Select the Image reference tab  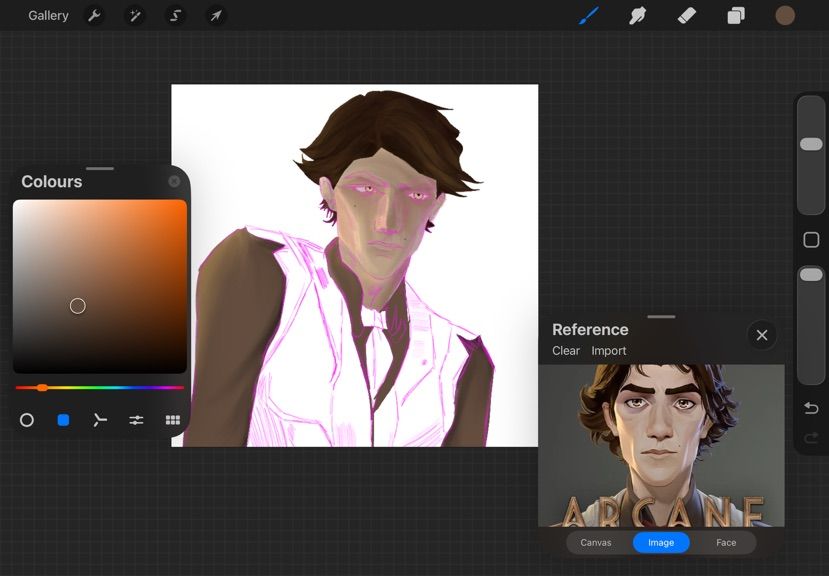(x=661, y=543)
